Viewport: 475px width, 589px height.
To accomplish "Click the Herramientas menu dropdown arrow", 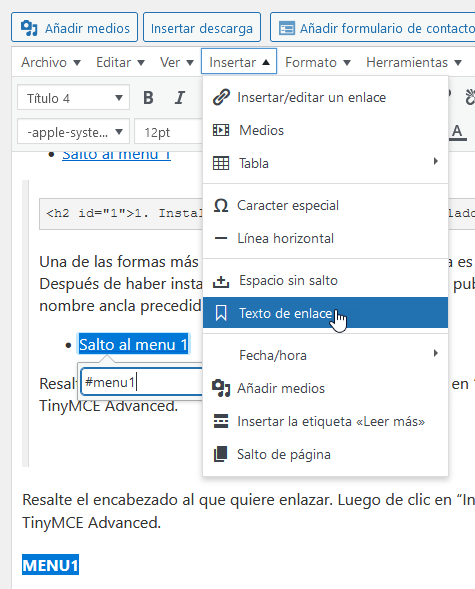I will [x=458, y=63].
